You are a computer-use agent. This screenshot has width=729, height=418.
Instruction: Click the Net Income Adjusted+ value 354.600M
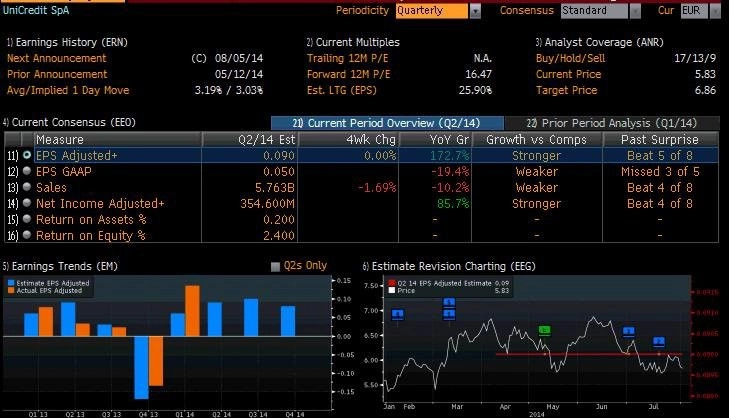click(x=267, y=204)
